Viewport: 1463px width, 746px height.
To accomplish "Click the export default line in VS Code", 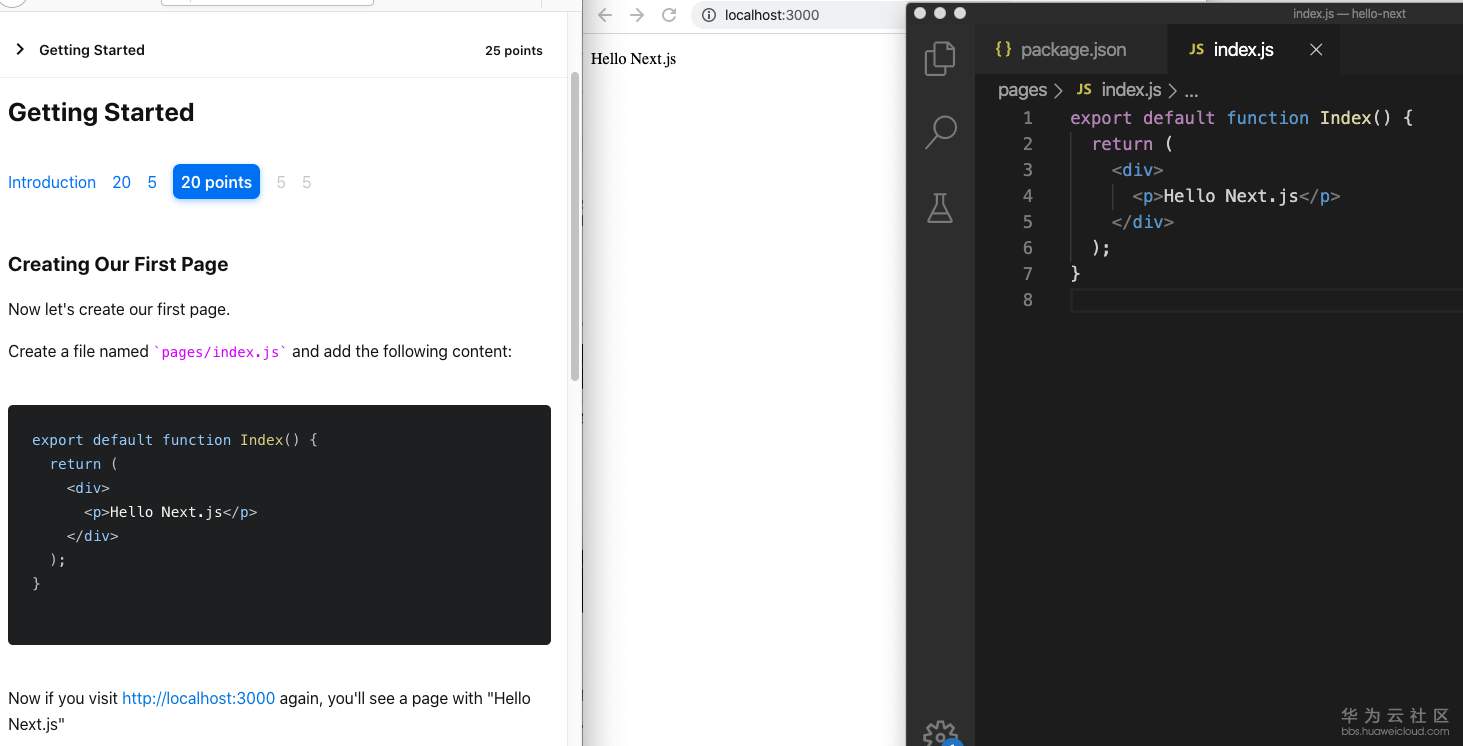I will tap(1241, 118).
